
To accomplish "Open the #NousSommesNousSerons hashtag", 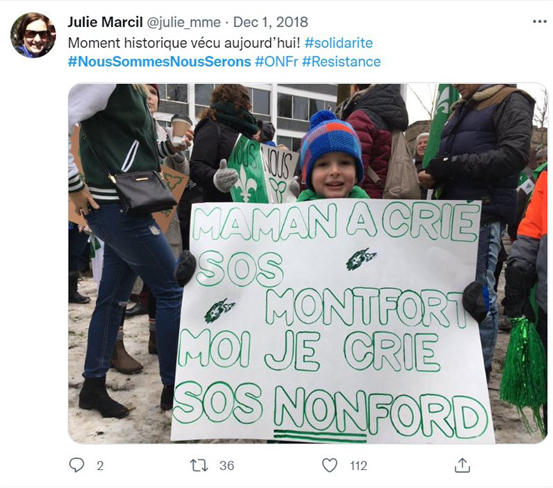I will pyautogui.click(x=159, y=62).
